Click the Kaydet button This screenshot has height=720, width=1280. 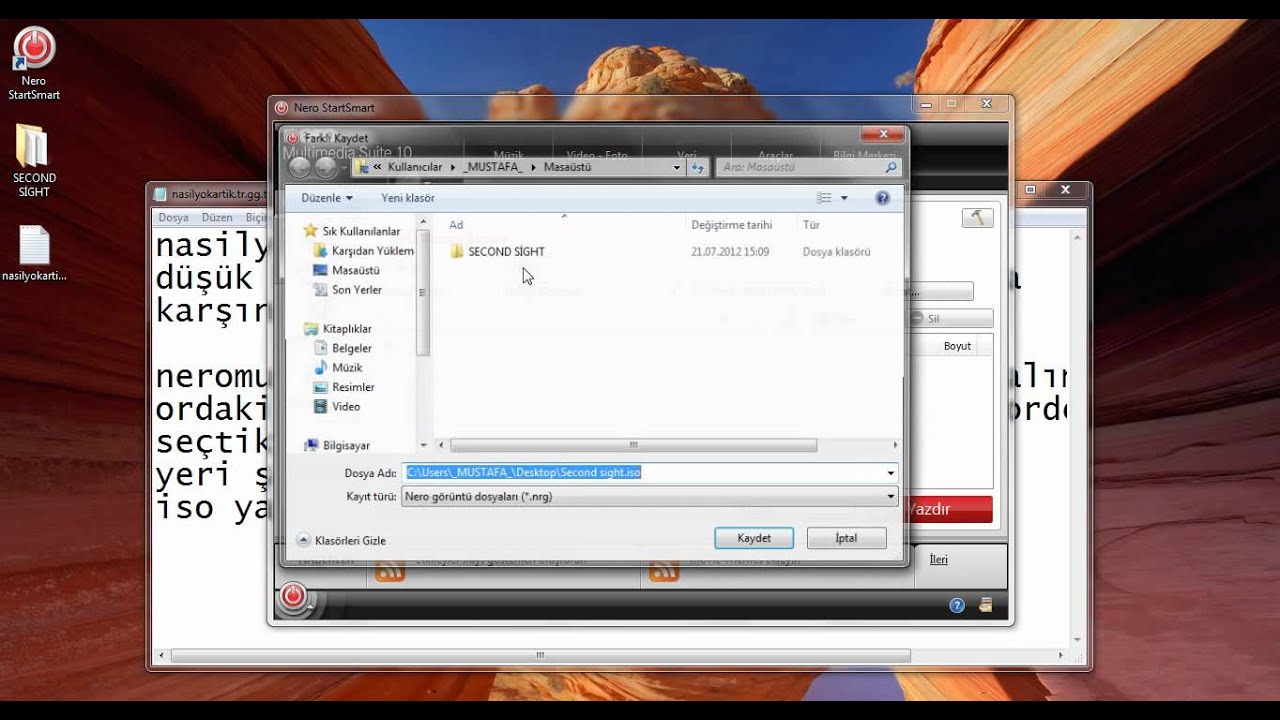[754, 538]
